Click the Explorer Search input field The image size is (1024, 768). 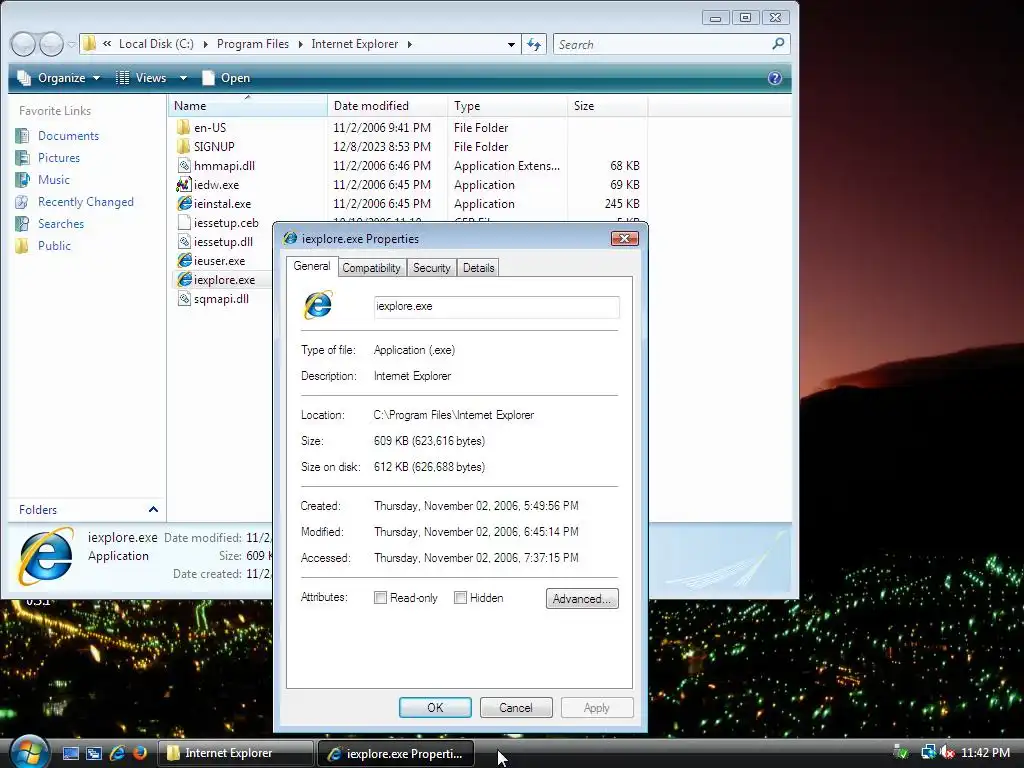[x=662, y=44]
